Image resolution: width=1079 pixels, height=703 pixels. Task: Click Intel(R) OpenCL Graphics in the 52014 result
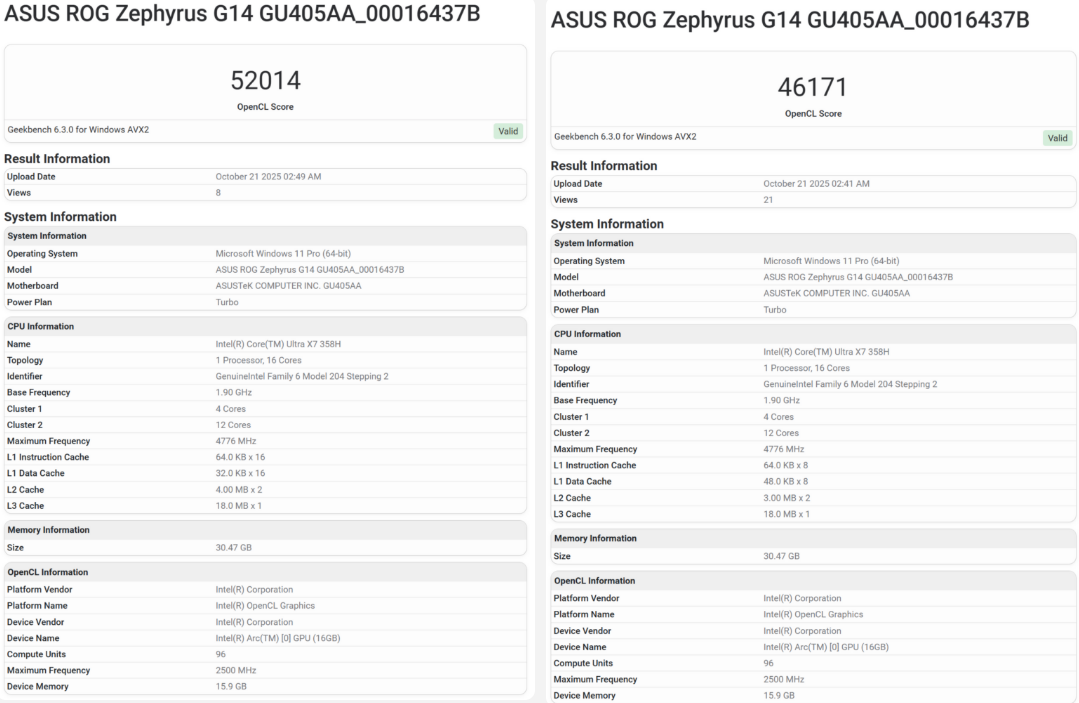pyautogui.click(x=265, y=606)
